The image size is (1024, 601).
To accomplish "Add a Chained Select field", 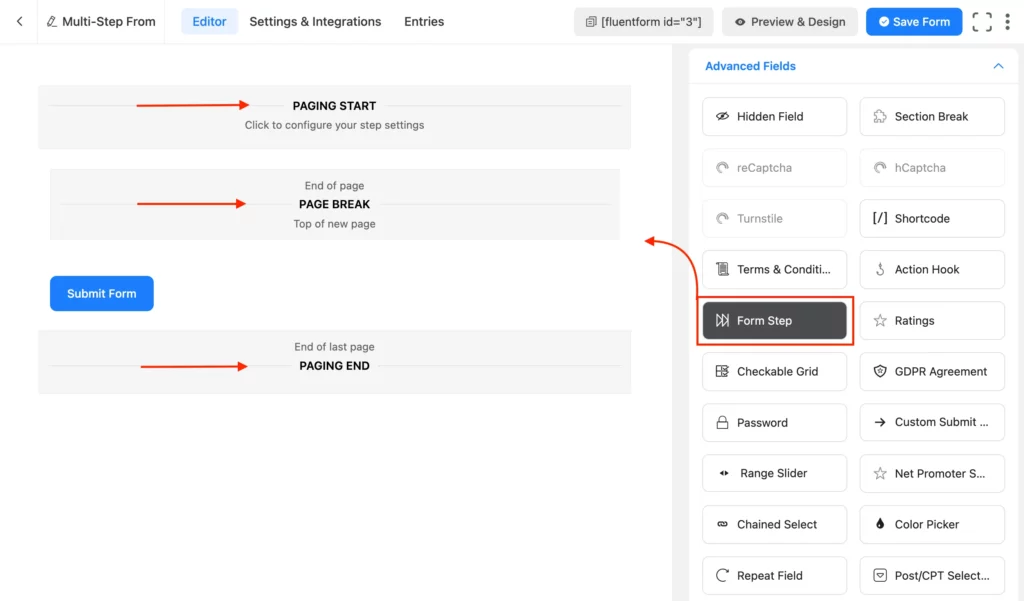I will coord(774,524).
